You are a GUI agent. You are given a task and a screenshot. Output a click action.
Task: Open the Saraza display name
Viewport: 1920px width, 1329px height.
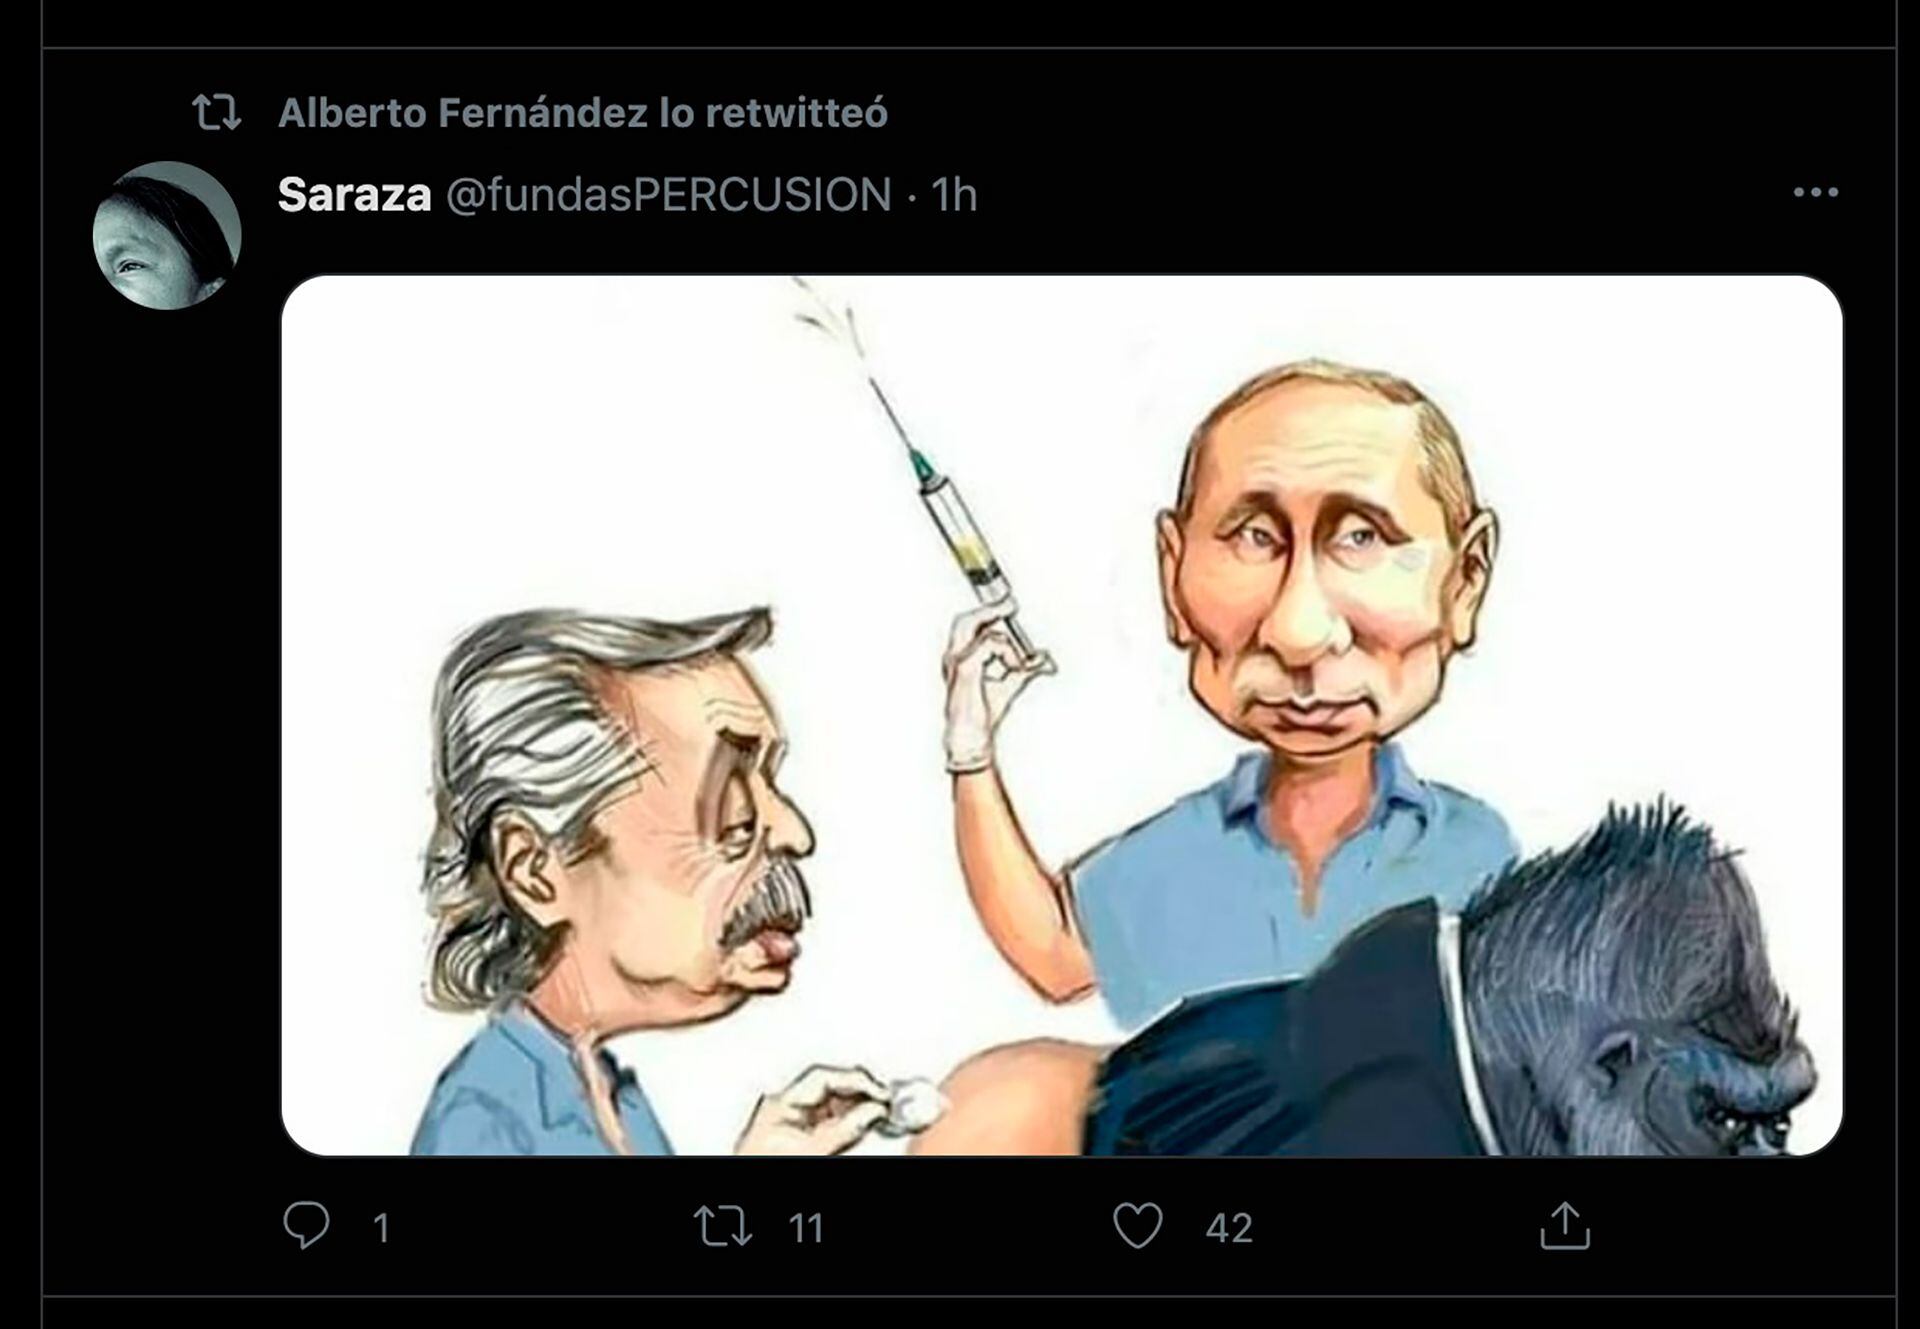coord(354,195)
